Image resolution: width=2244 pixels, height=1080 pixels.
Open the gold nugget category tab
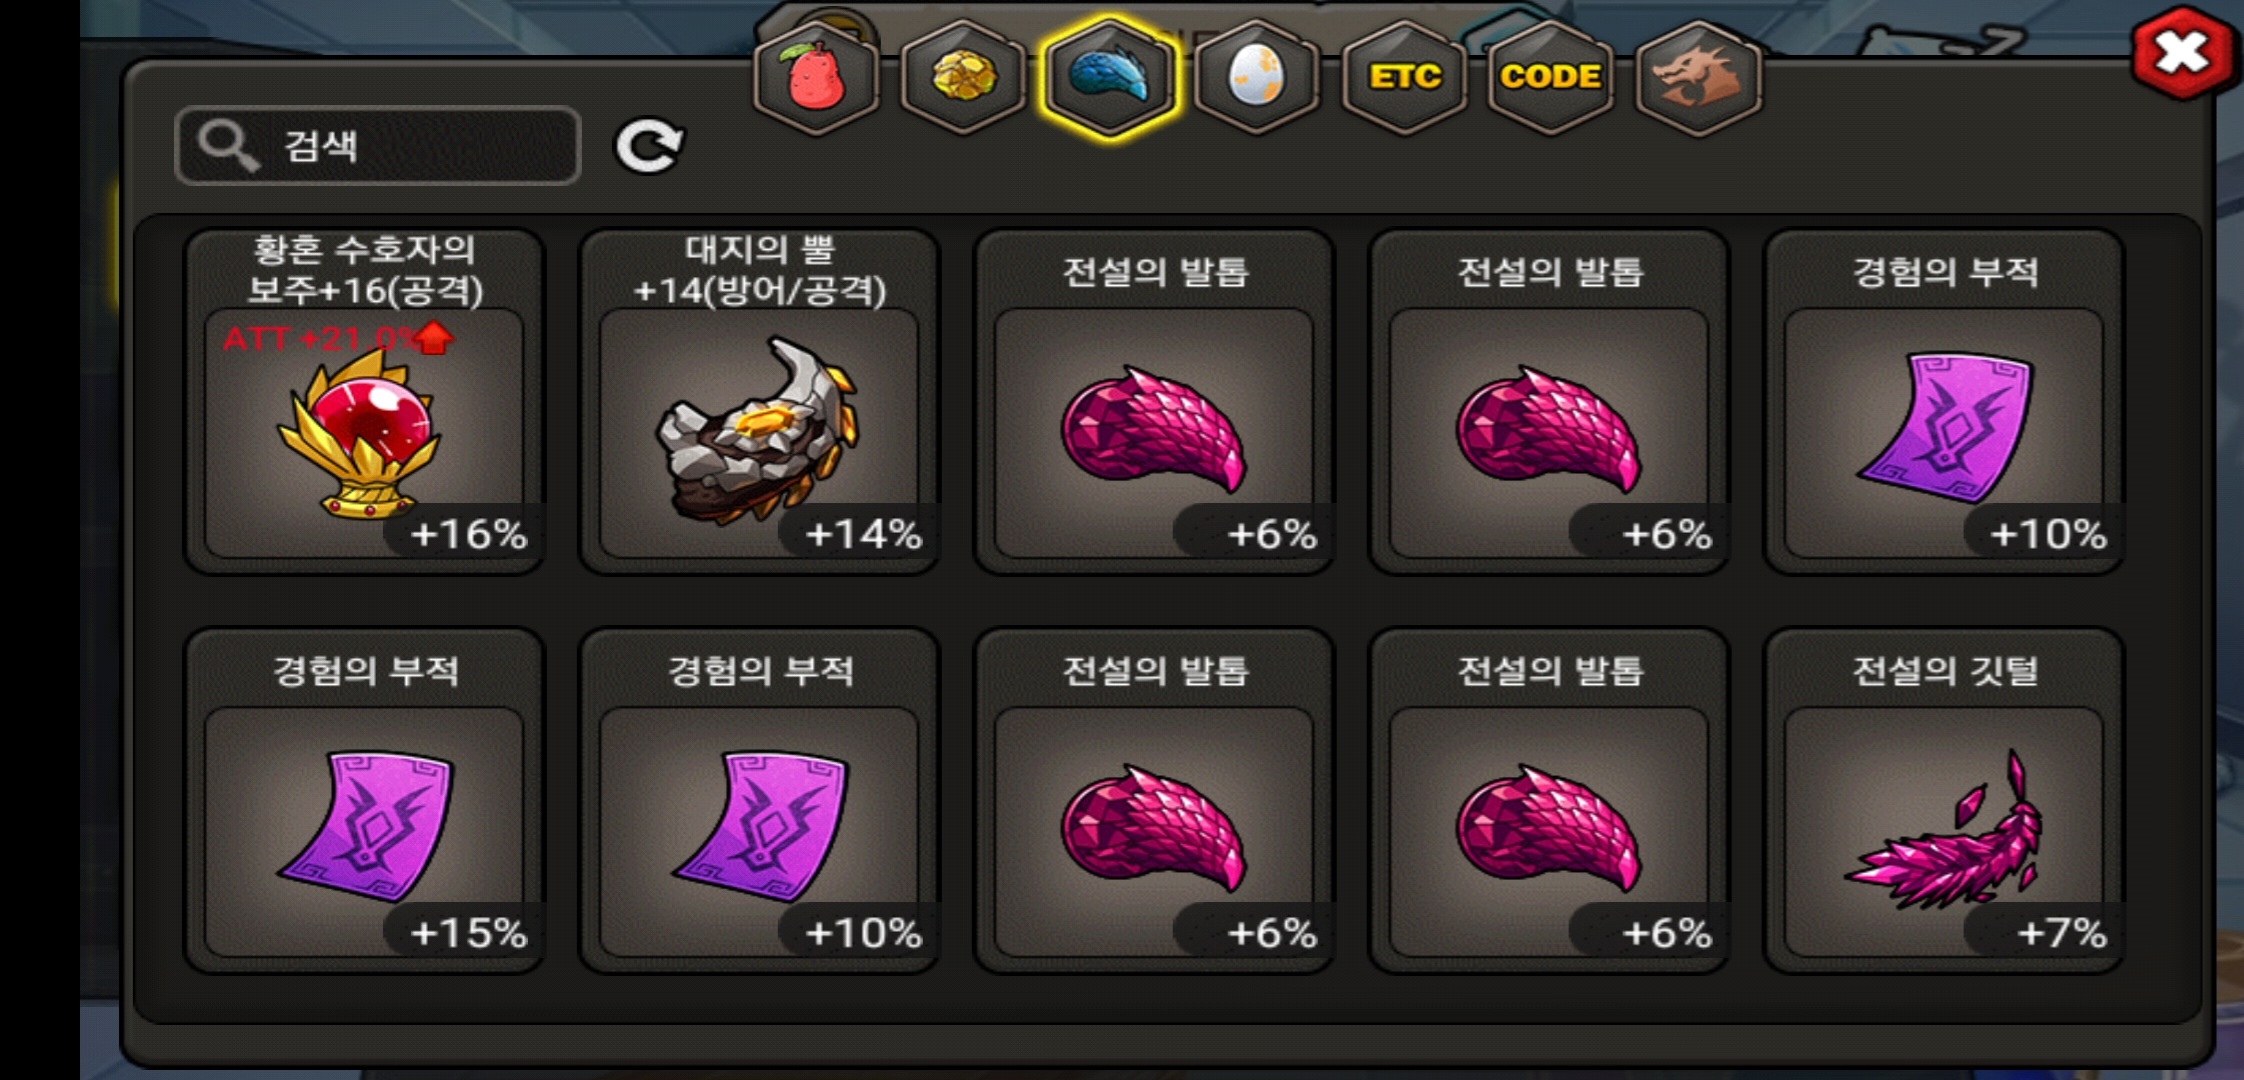pos(962,77)
